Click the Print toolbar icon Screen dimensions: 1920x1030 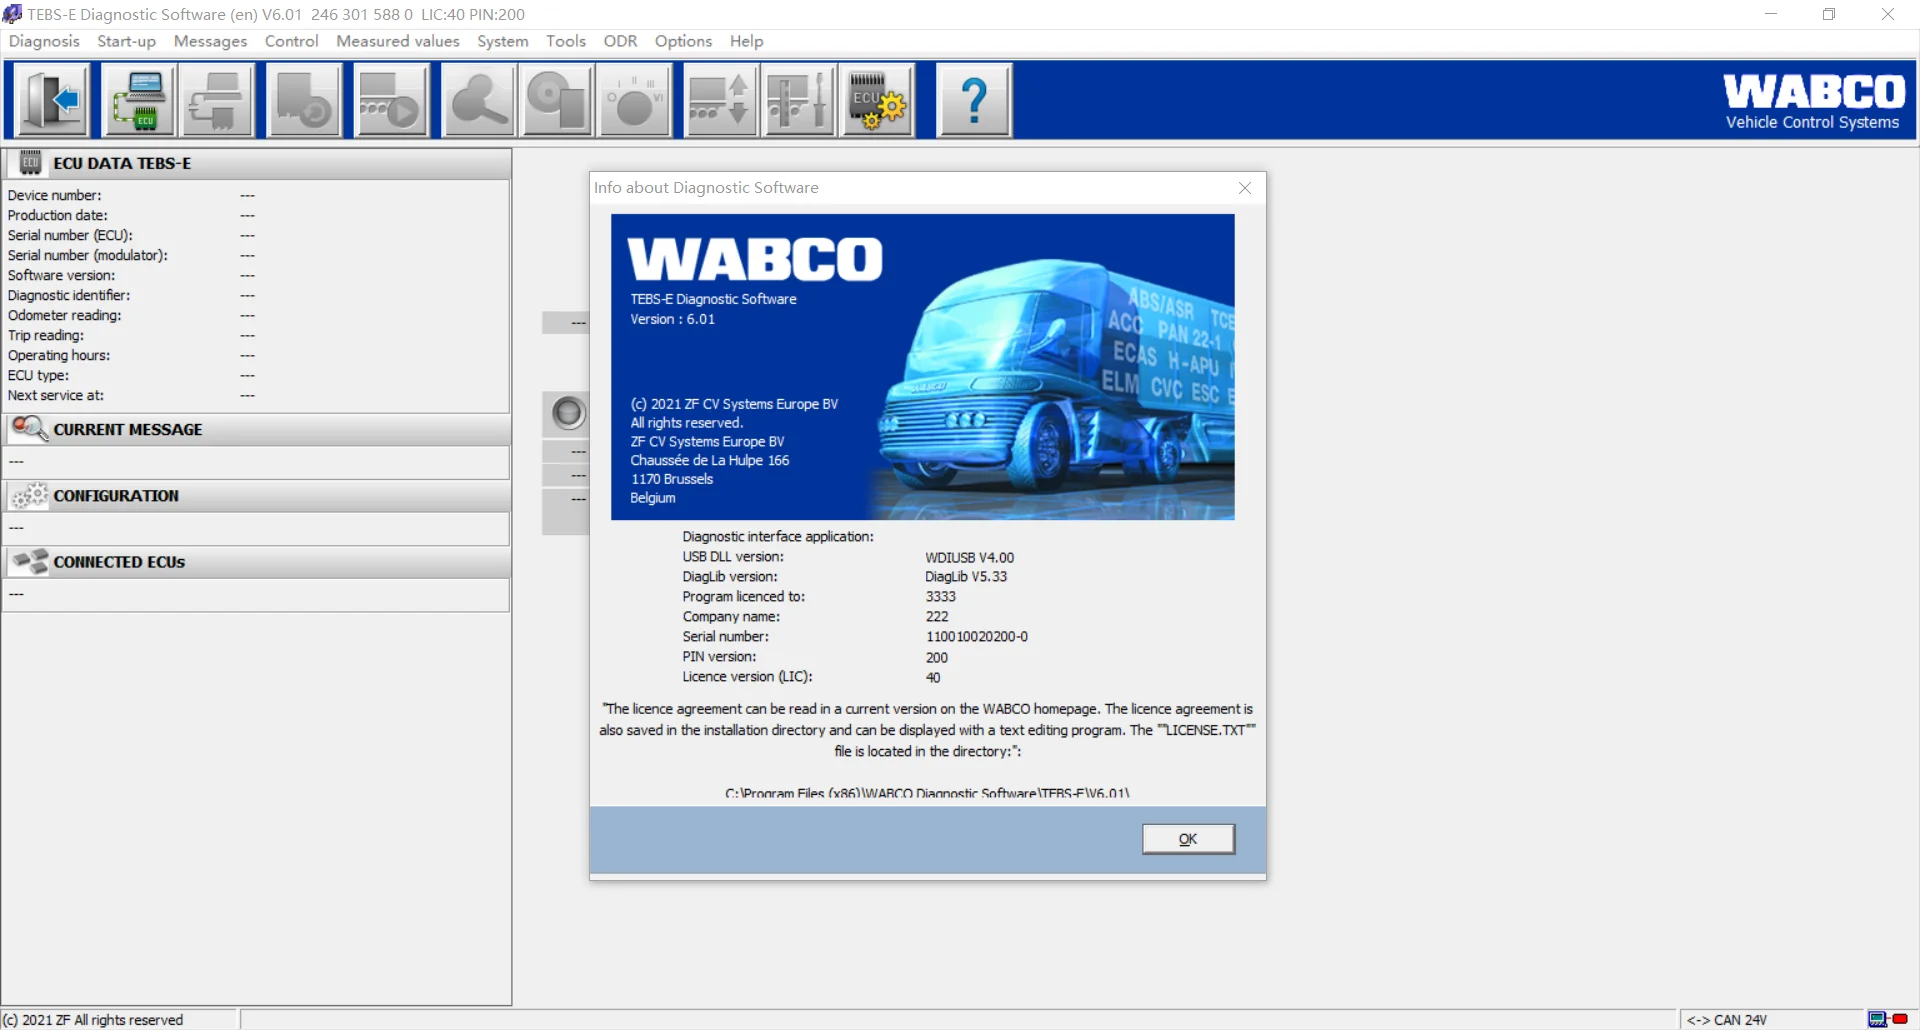pyautogui.click(x=218, y=100)
